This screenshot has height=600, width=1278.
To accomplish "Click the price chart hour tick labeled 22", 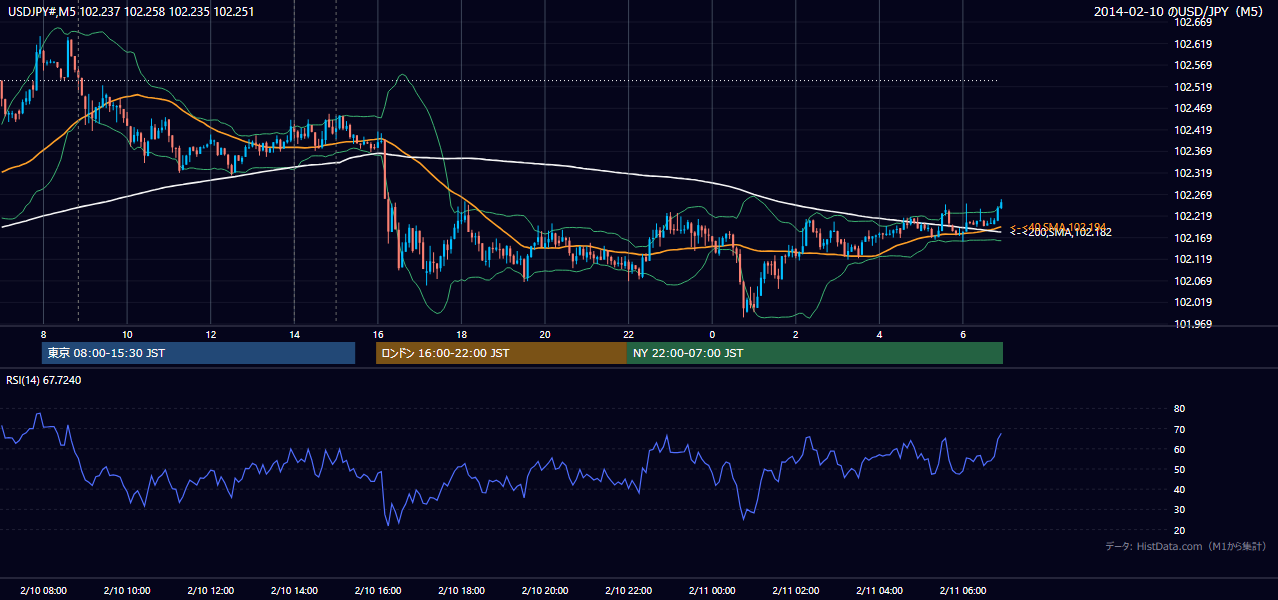I will click(x=628, y=333).
